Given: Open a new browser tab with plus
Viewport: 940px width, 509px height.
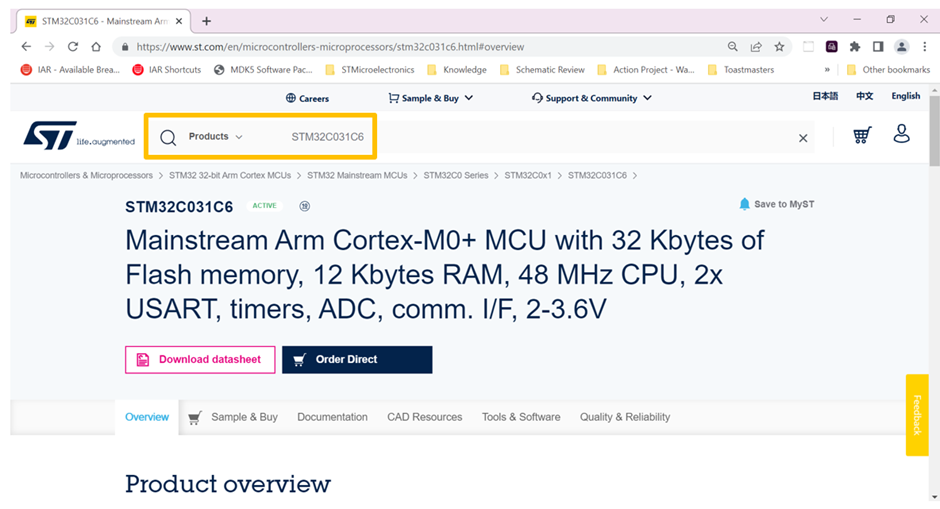Looking at the screenshot, I should point(206,21).
